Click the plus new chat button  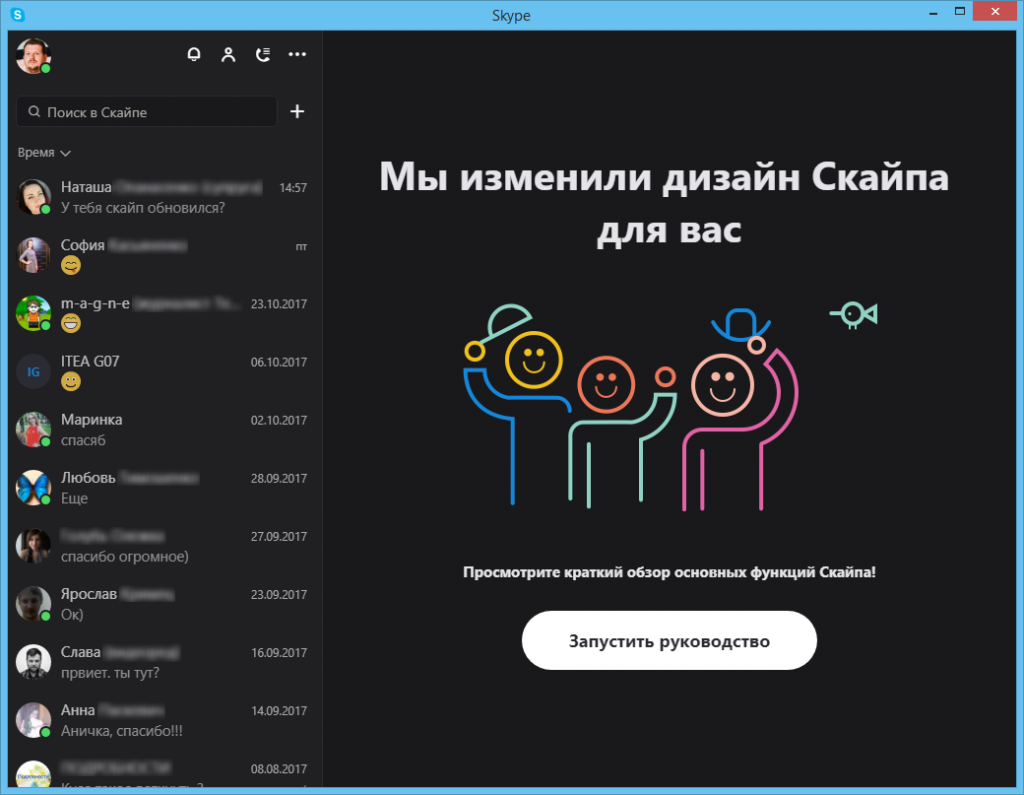click(297, 112)
